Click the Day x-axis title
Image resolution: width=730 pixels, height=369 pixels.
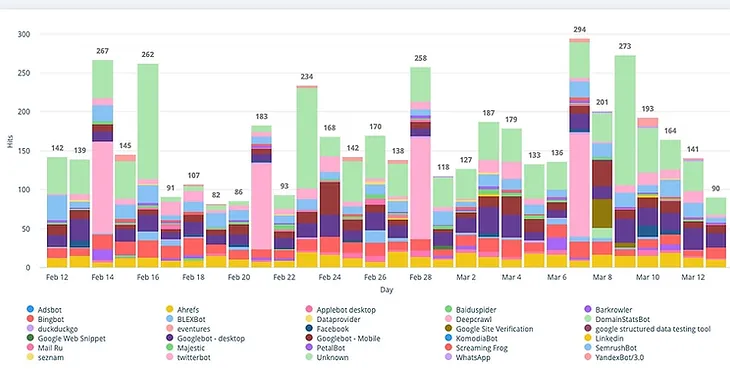[x=386, y=290]
